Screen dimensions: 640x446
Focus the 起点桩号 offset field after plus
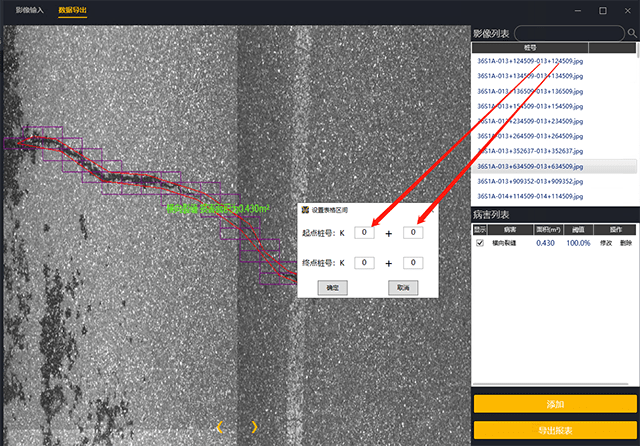(x=412, y=233)
